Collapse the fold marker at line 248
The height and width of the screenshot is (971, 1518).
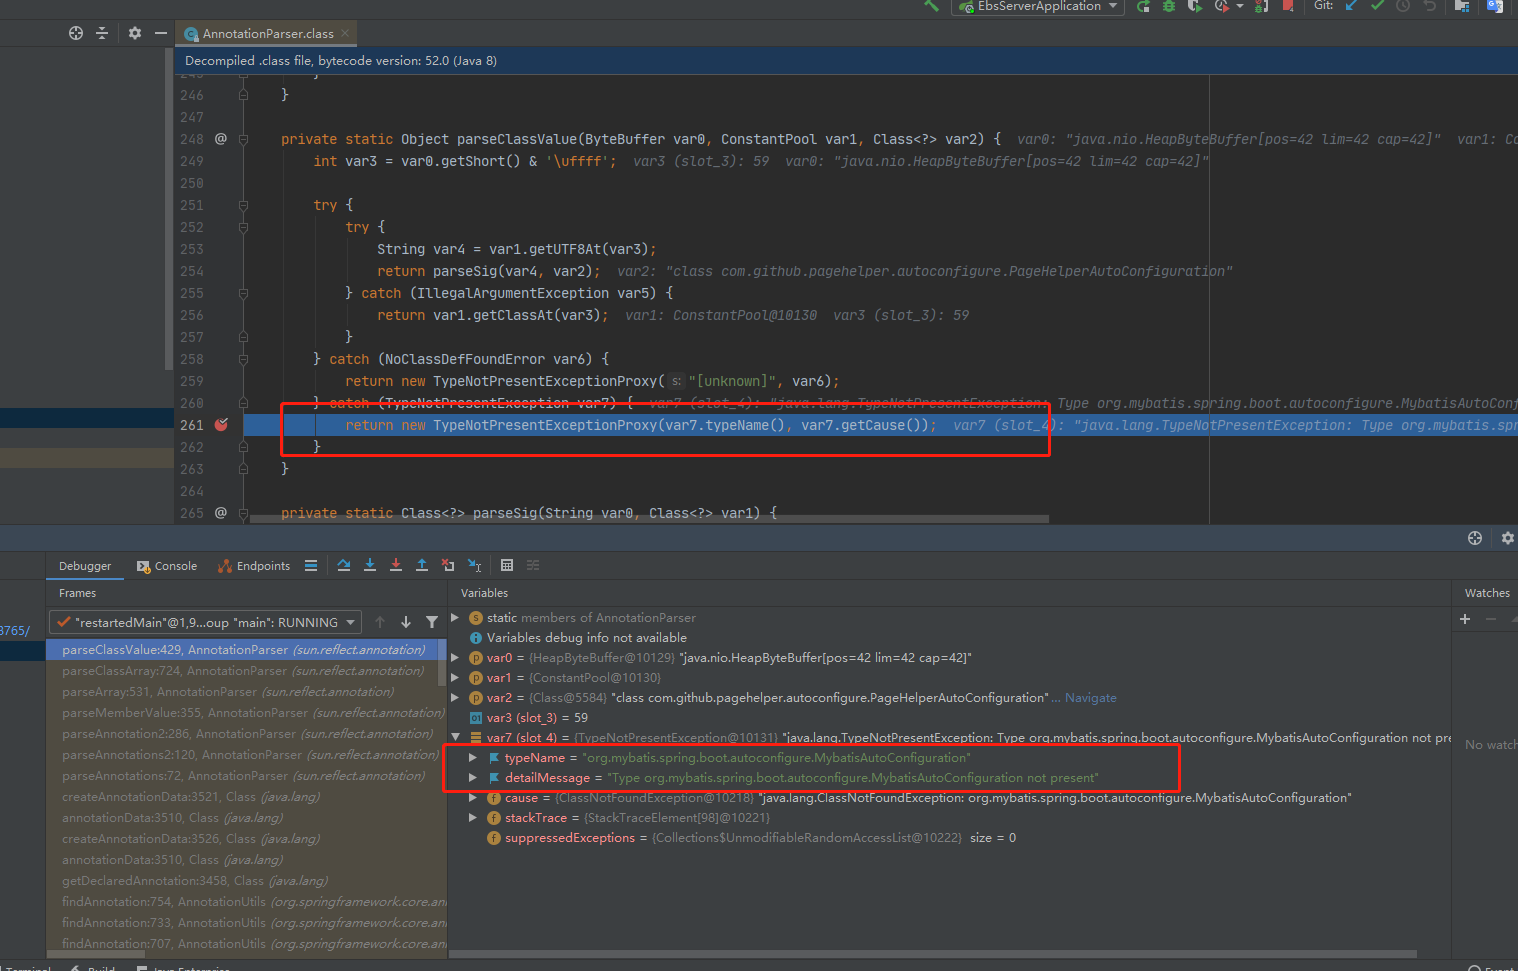[243, 139]
